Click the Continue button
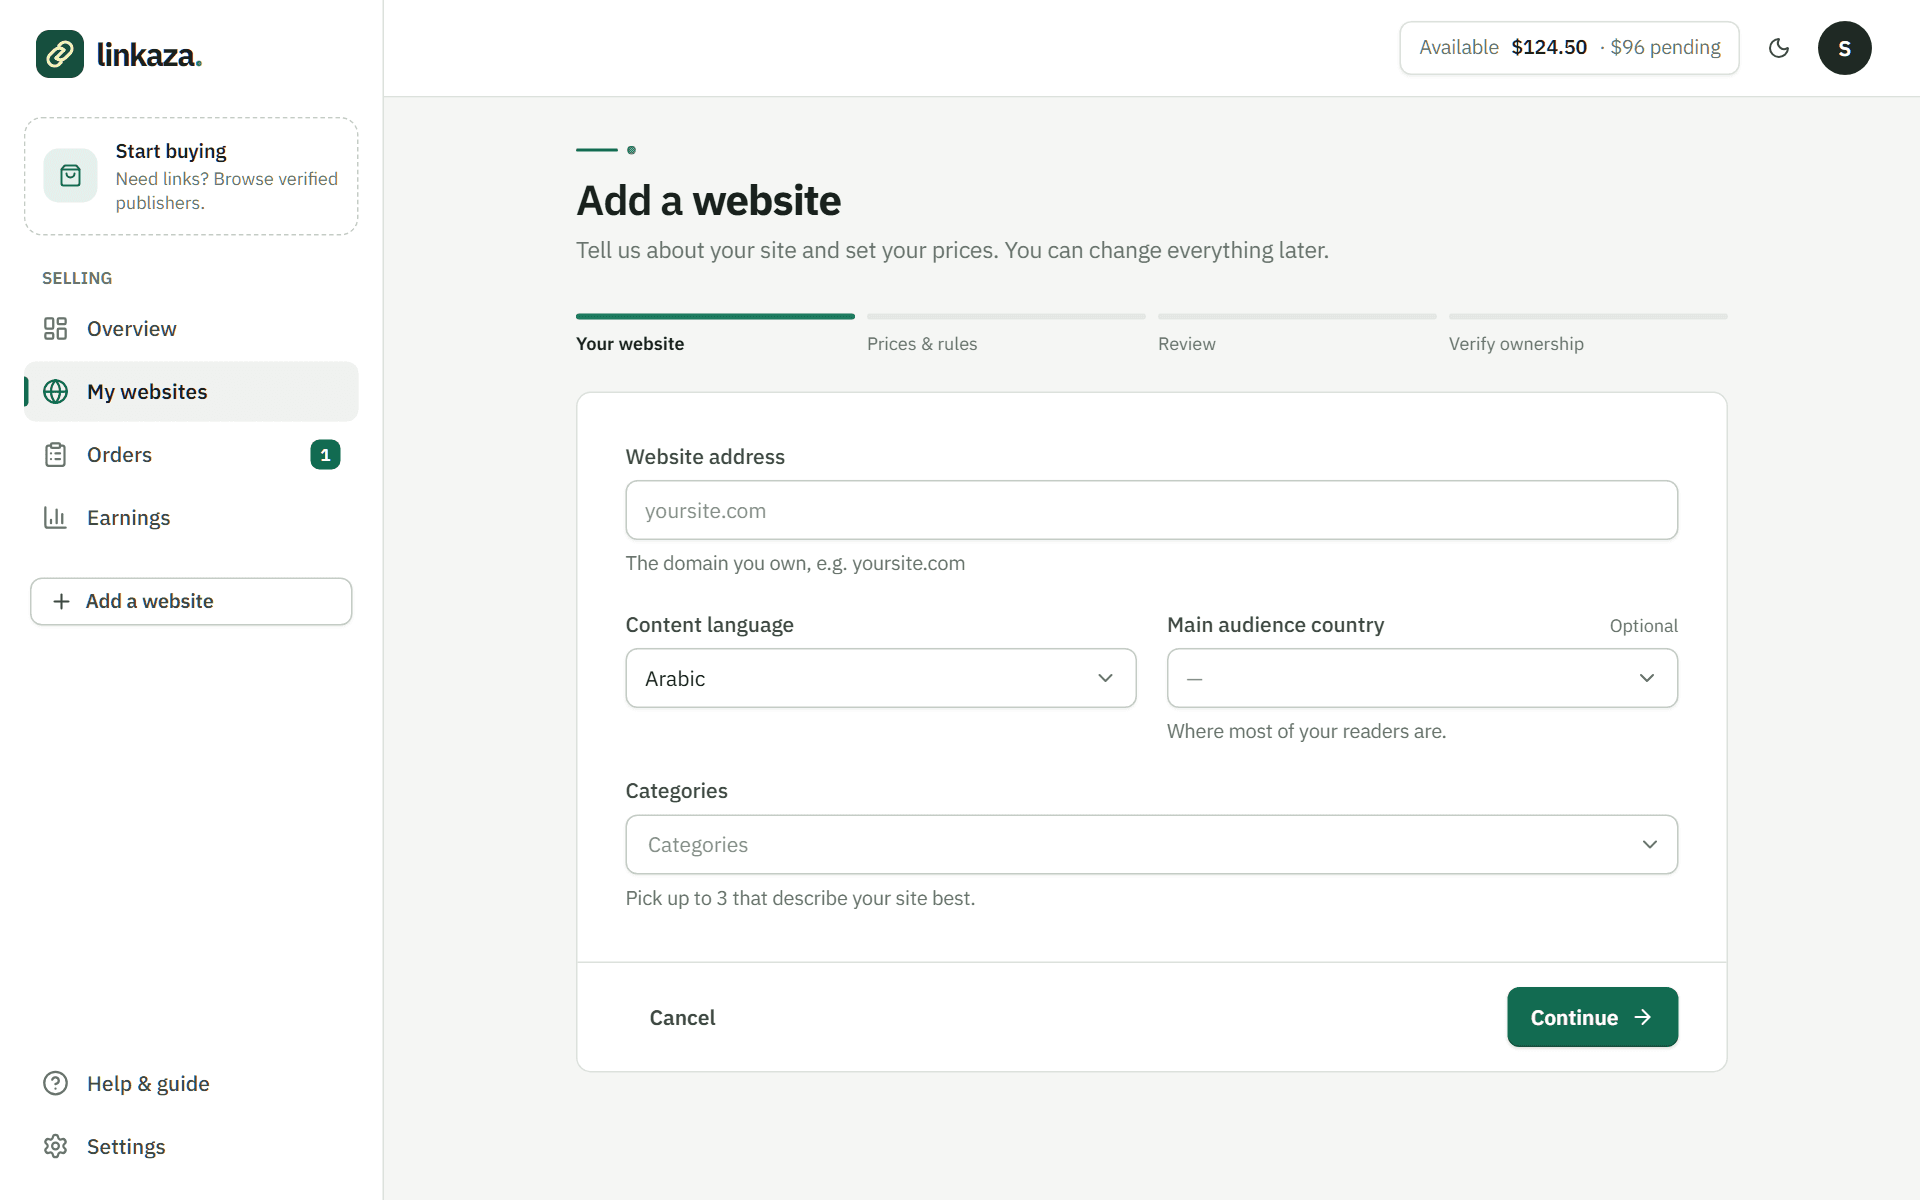This screenshot has height=1200, width=1920. [1592, 1017]
